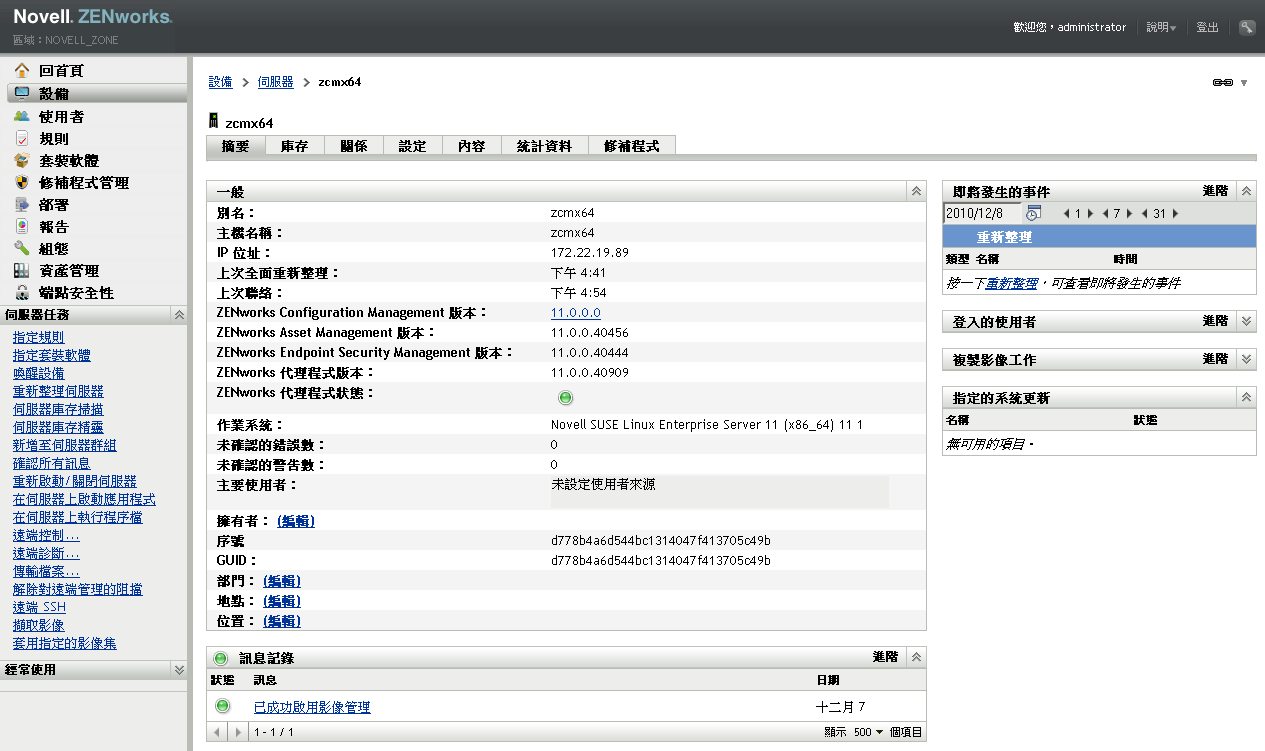Open dropdown arrow next to chain link icon
This screenshot has width=1265, height=751.
point(1244,83)
